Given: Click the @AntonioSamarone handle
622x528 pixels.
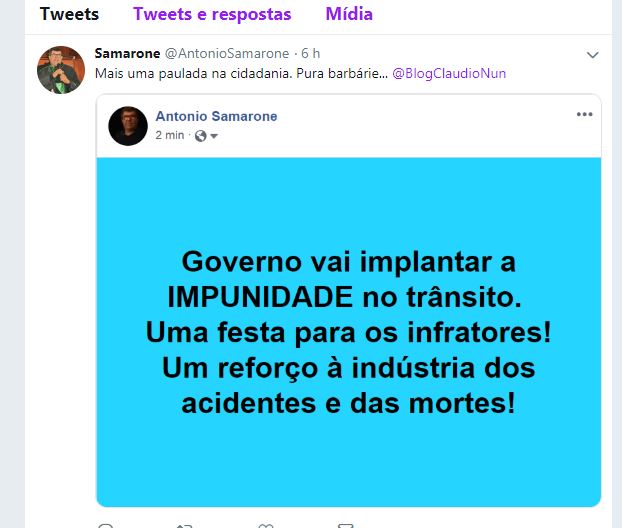Looking at the screenshot, I should (227, 54).
